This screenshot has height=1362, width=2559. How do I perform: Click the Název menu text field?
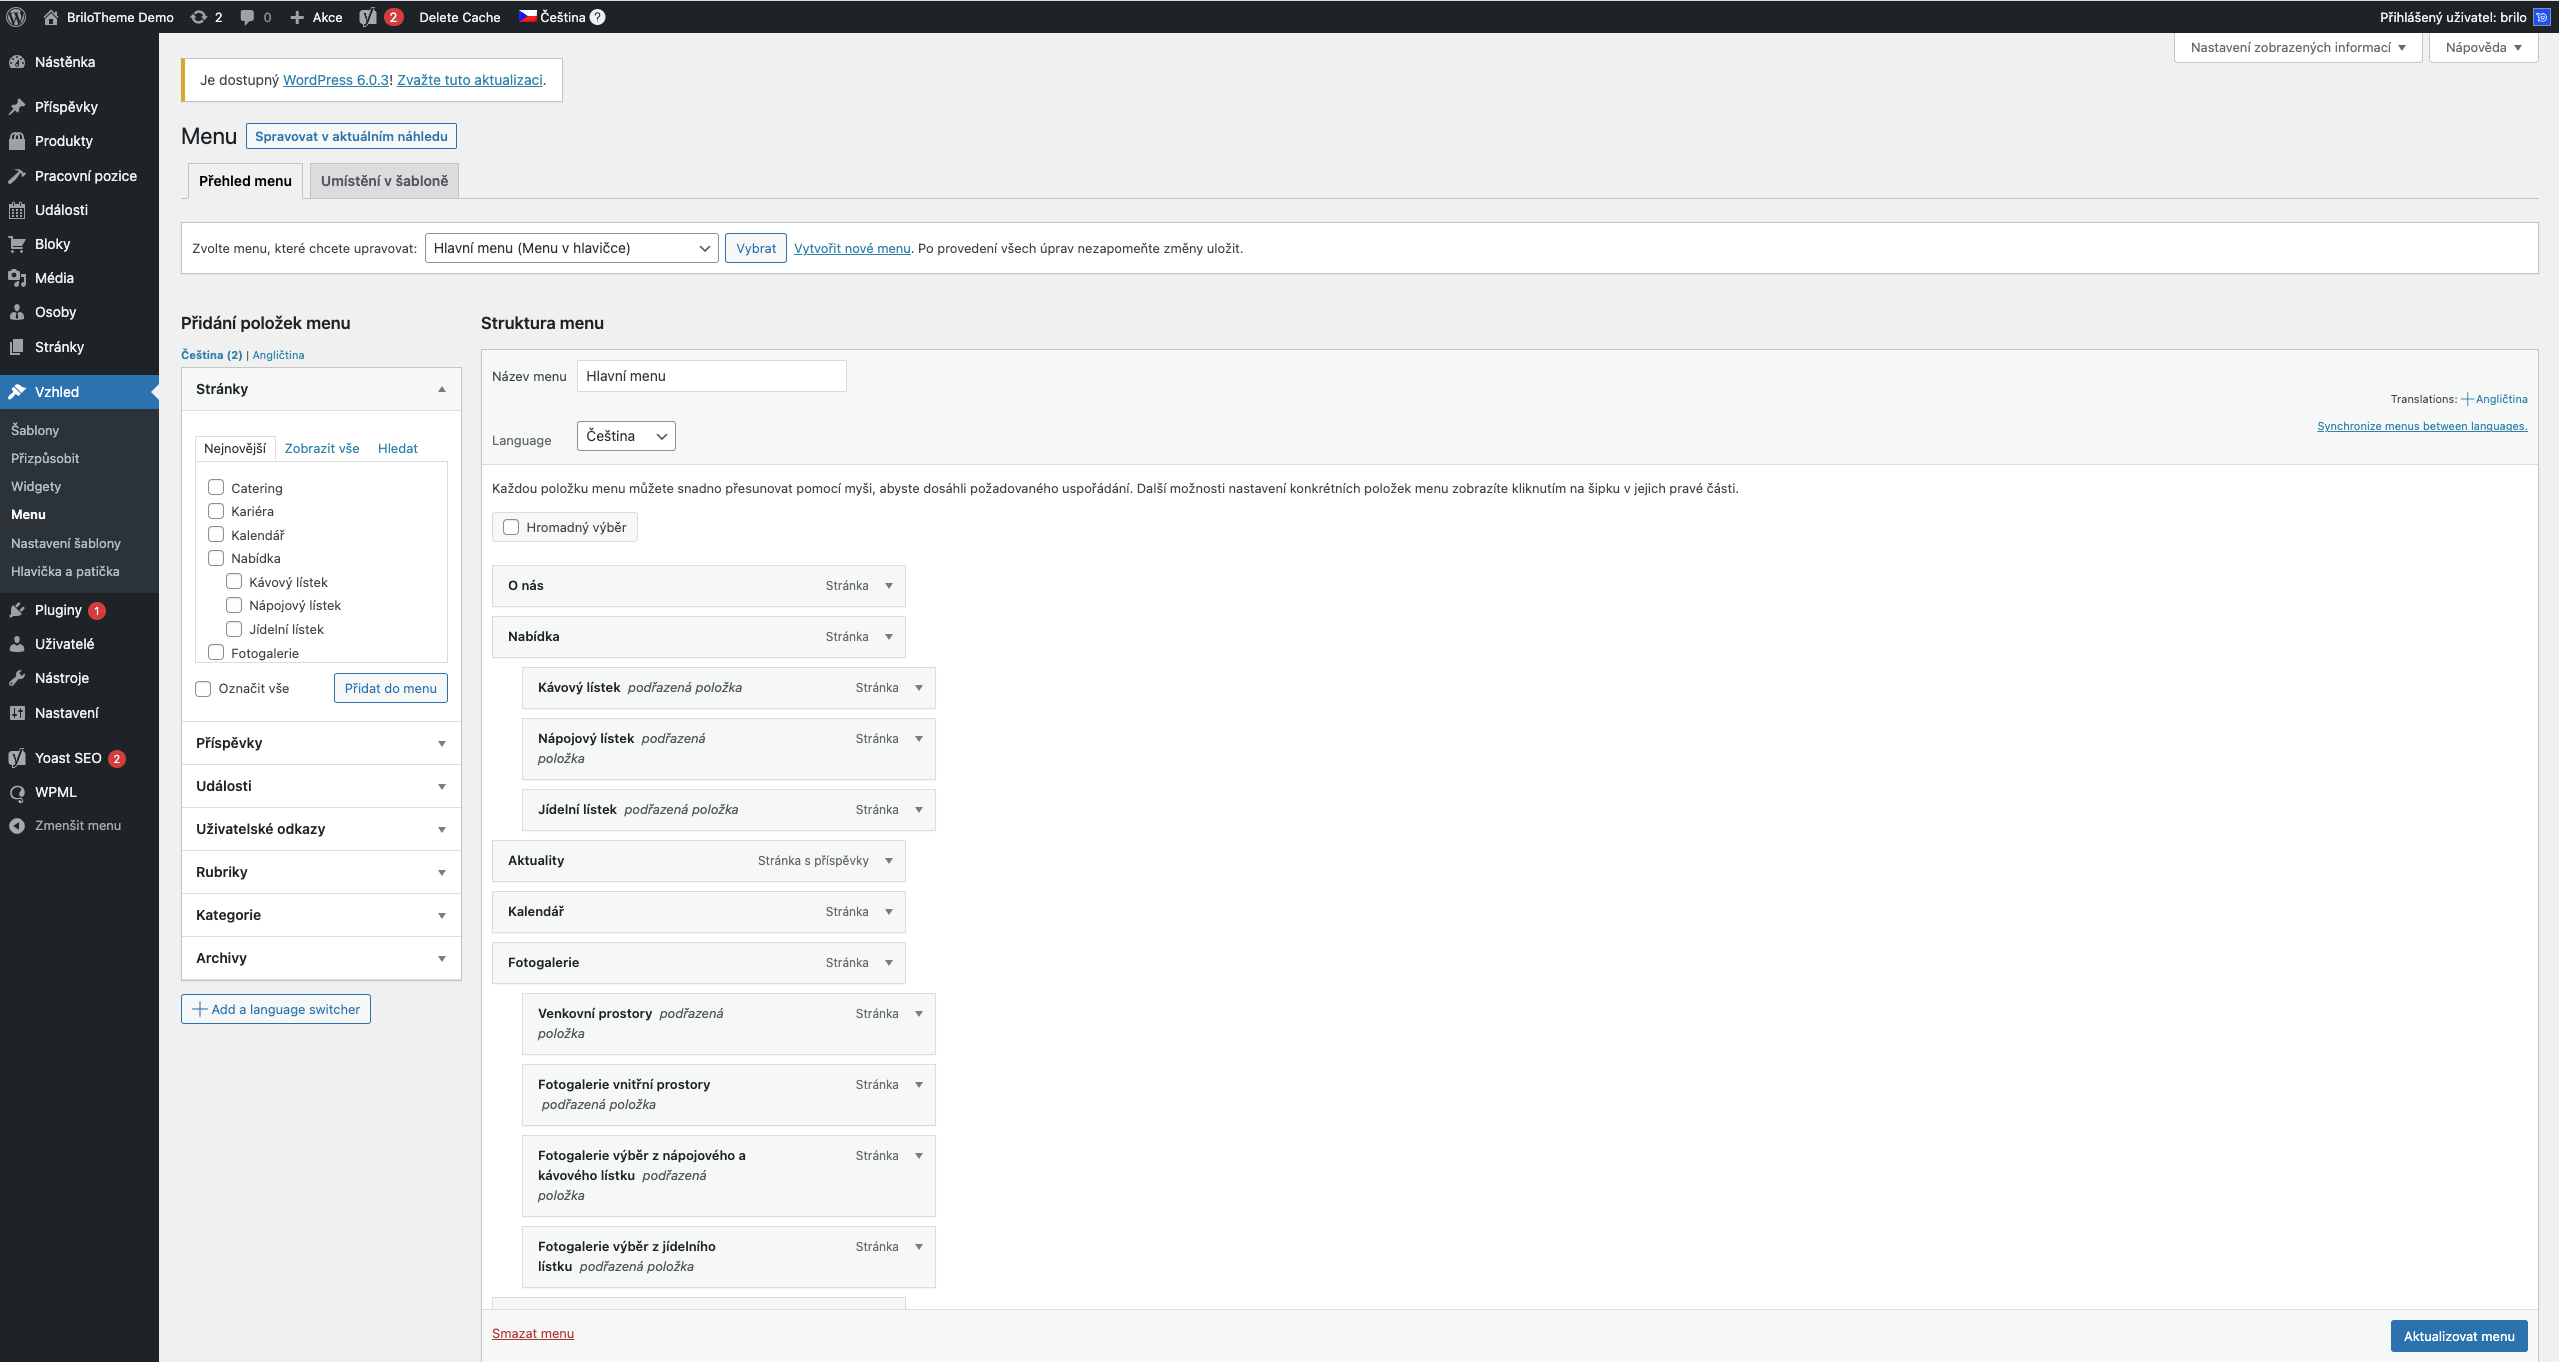[x=711, y=376]
